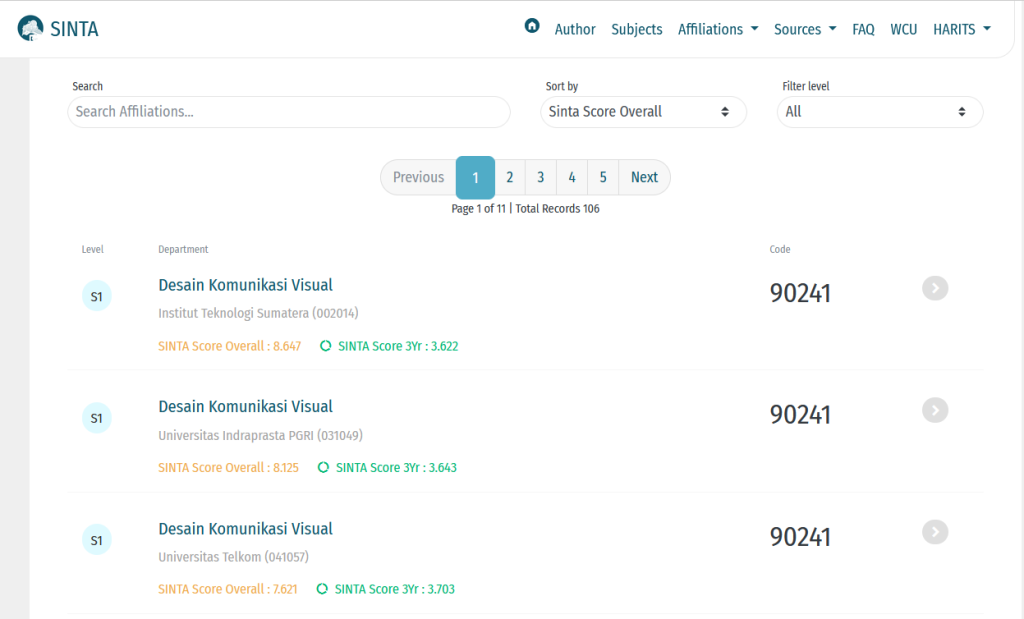The height and width of the screenshot is (619, 1024).
Task: Open the Subjects page
Action: [637, 29]
